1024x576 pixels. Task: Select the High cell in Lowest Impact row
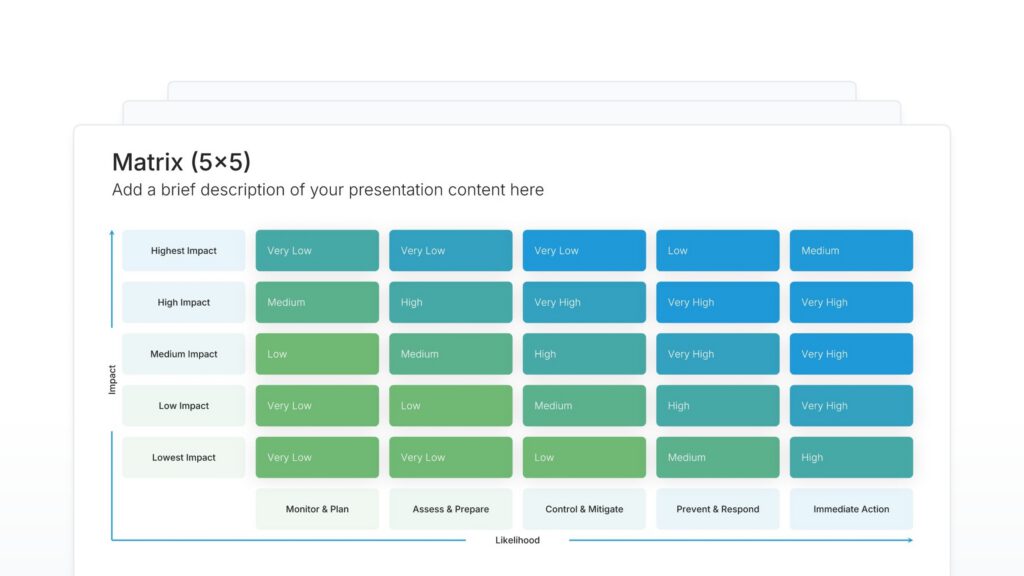851,458
